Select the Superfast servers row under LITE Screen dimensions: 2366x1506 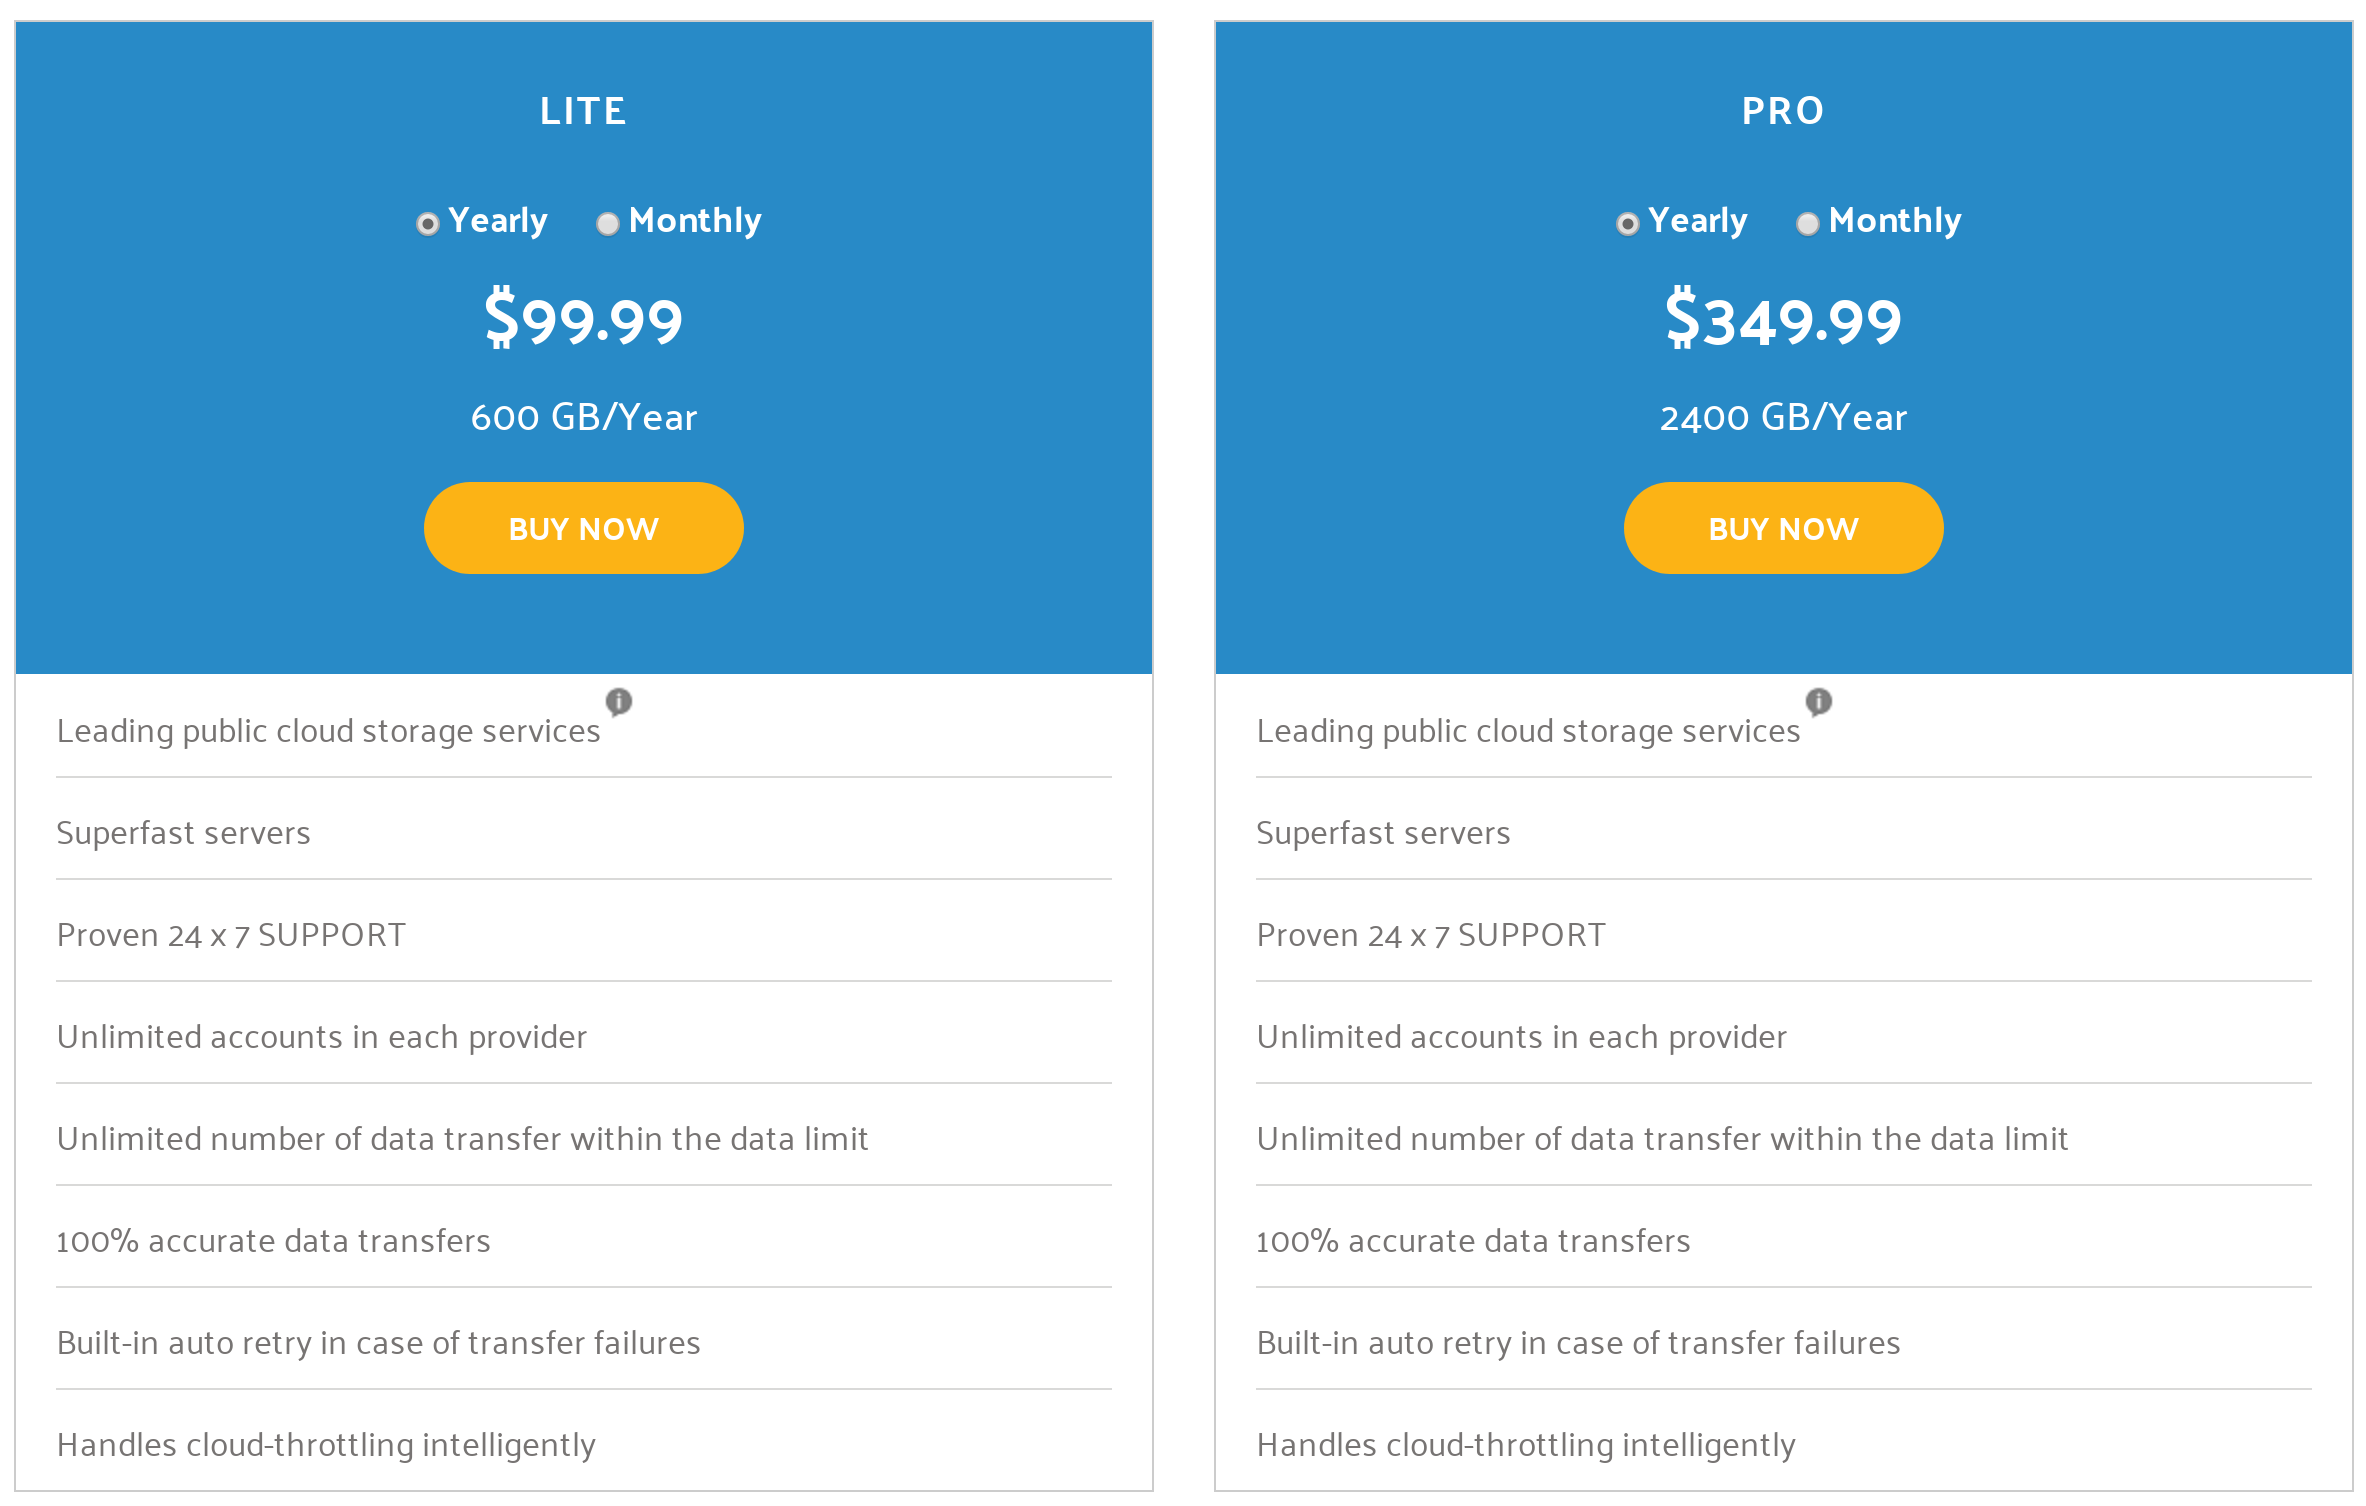[x=184, y=833]
